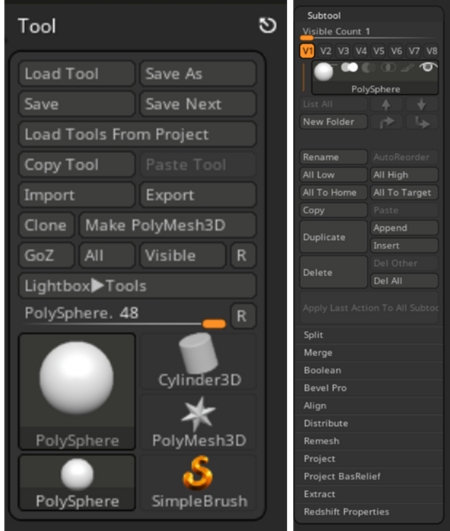
Task: Click the Duplicate subtool button
Action: click(x=334, y=237)
